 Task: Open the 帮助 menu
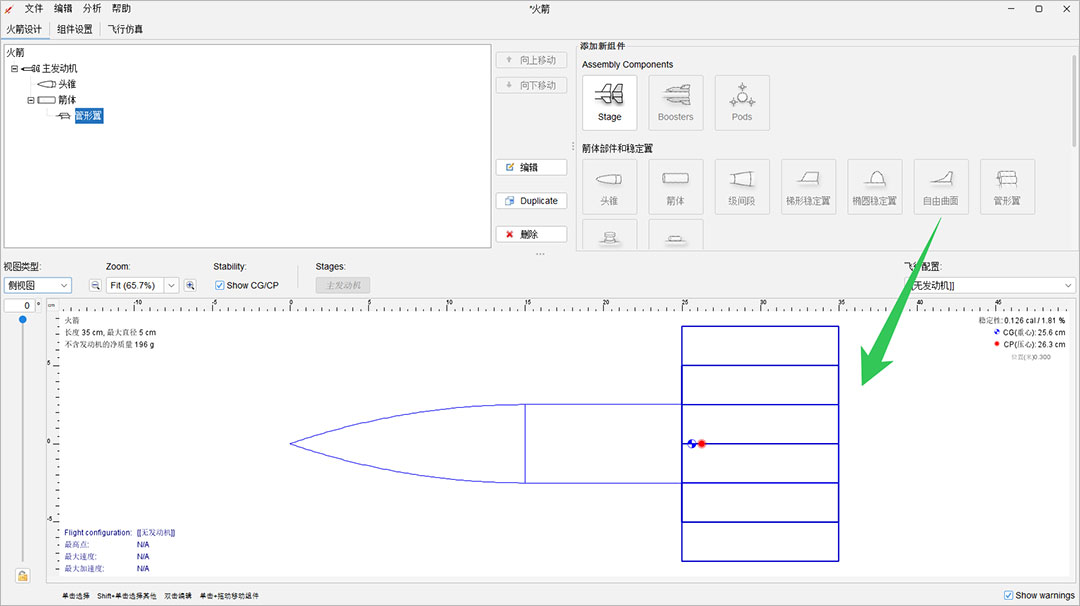pos(121,8)
